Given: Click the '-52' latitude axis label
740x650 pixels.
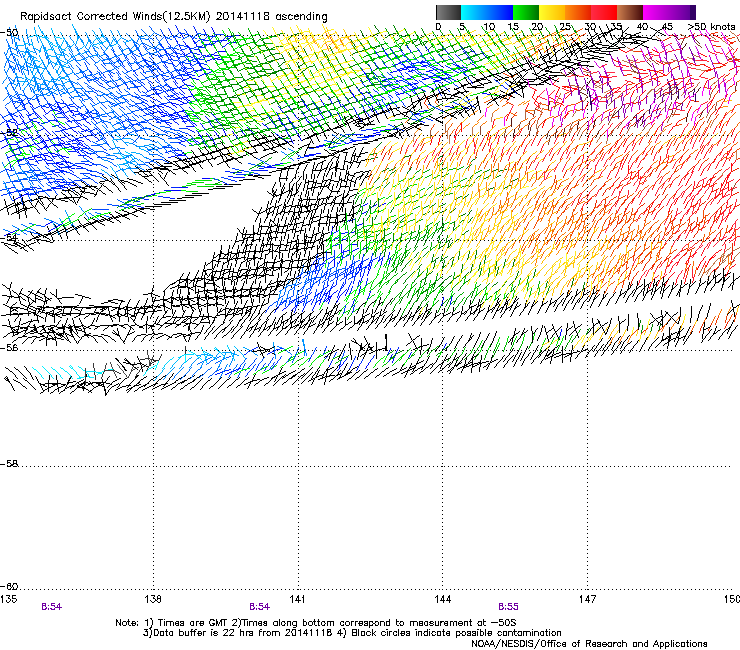Looking at the screenshot, I should tap(9, 132).
